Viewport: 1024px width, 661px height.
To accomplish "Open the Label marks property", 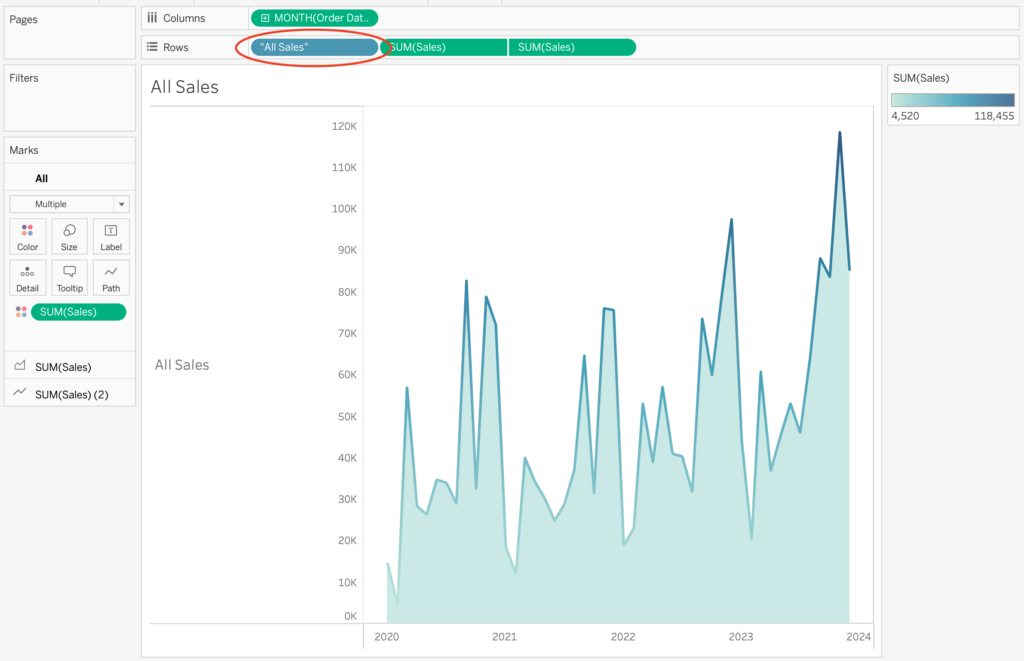I will coord(111,236).
